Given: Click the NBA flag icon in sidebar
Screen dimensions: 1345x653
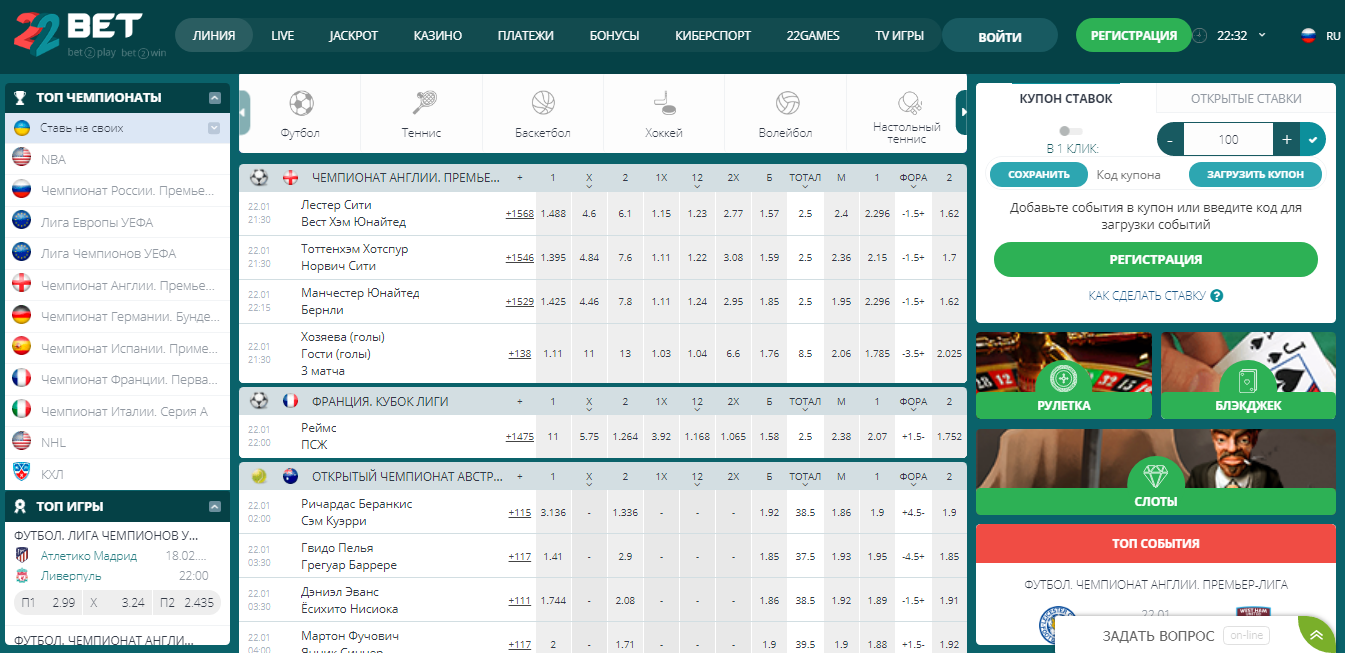Looking at the screenshot, I should click(x=22, y=158).
